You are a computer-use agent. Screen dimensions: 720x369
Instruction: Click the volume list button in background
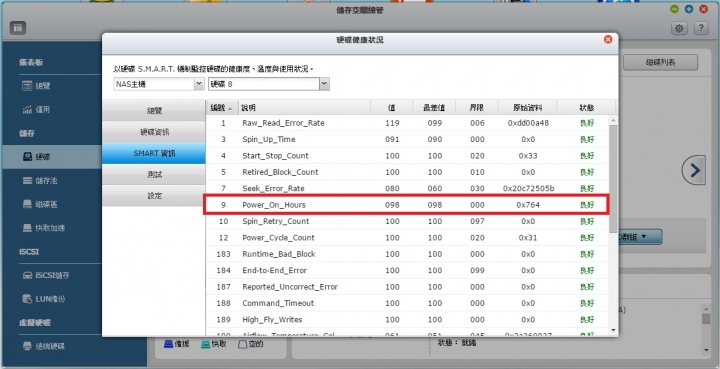pyautogui.click(x=660, y=62)
